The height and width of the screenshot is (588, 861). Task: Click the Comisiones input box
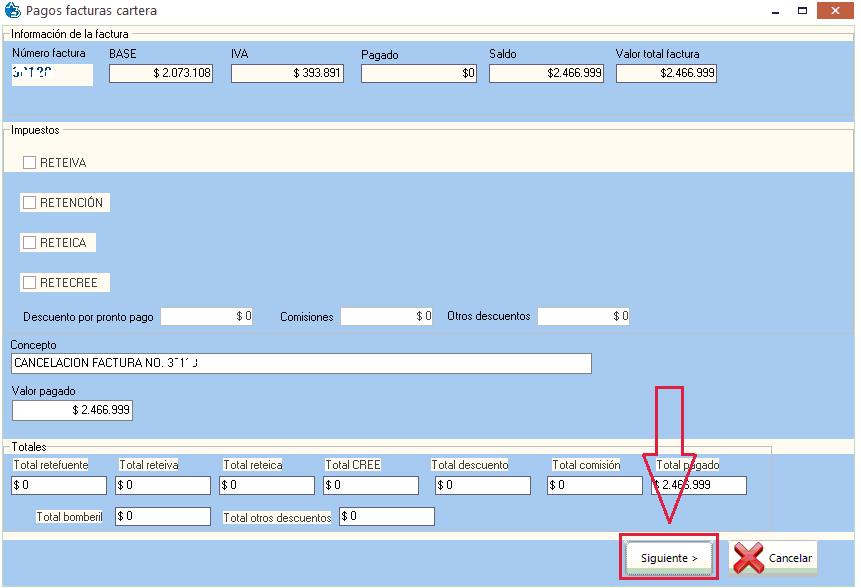tap(386, 317)
